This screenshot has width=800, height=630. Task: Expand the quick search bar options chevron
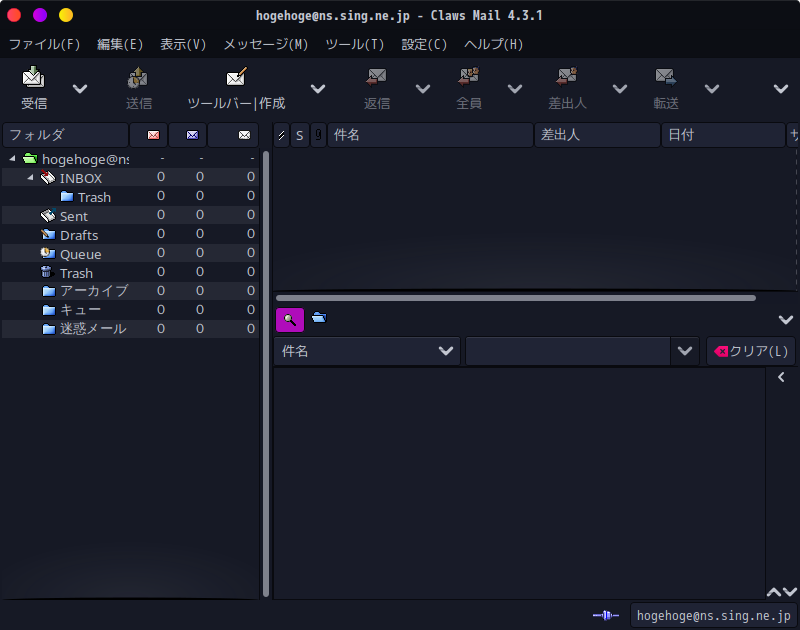(x=786, y=320)
